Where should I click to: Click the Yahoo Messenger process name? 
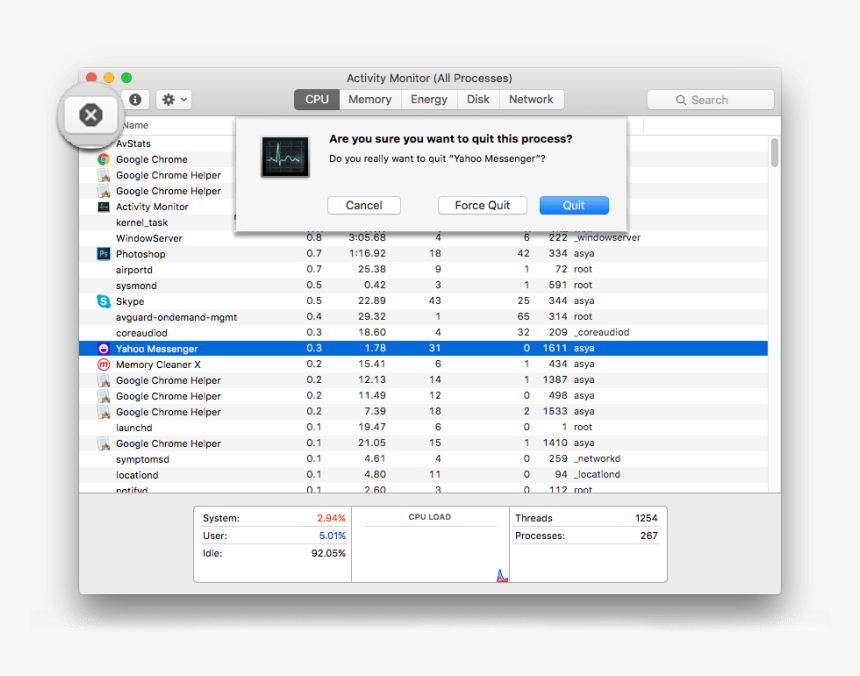click(157, 349)
